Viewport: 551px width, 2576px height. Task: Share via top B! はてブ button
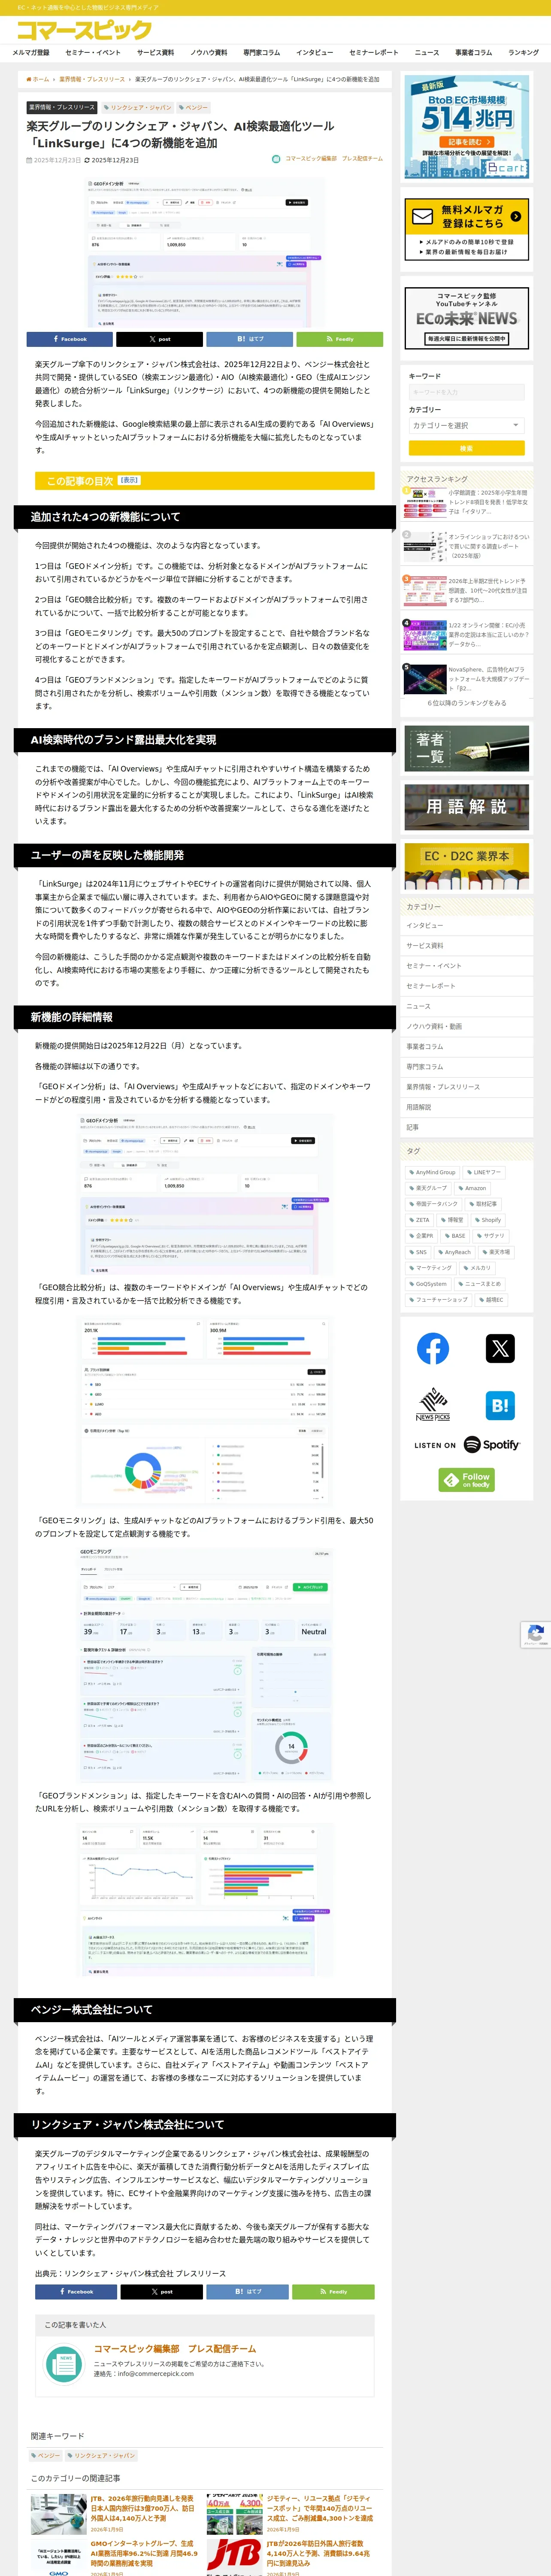pyautogui.click(x=250, y=339)
